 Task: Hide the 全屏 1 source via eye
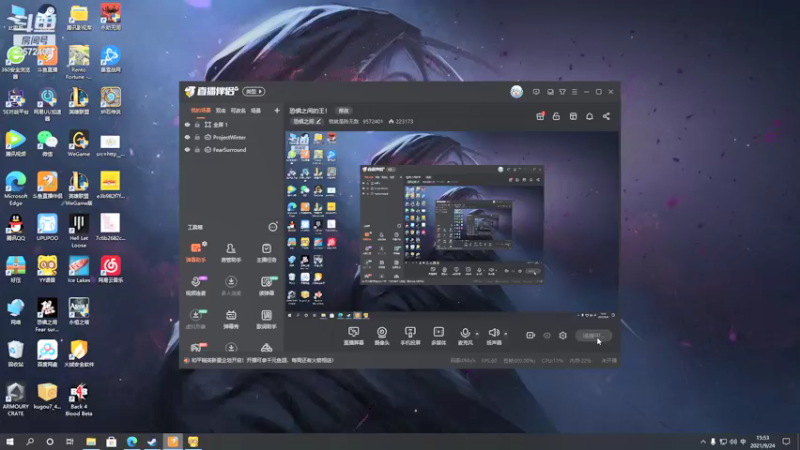[x=187, y=124]
